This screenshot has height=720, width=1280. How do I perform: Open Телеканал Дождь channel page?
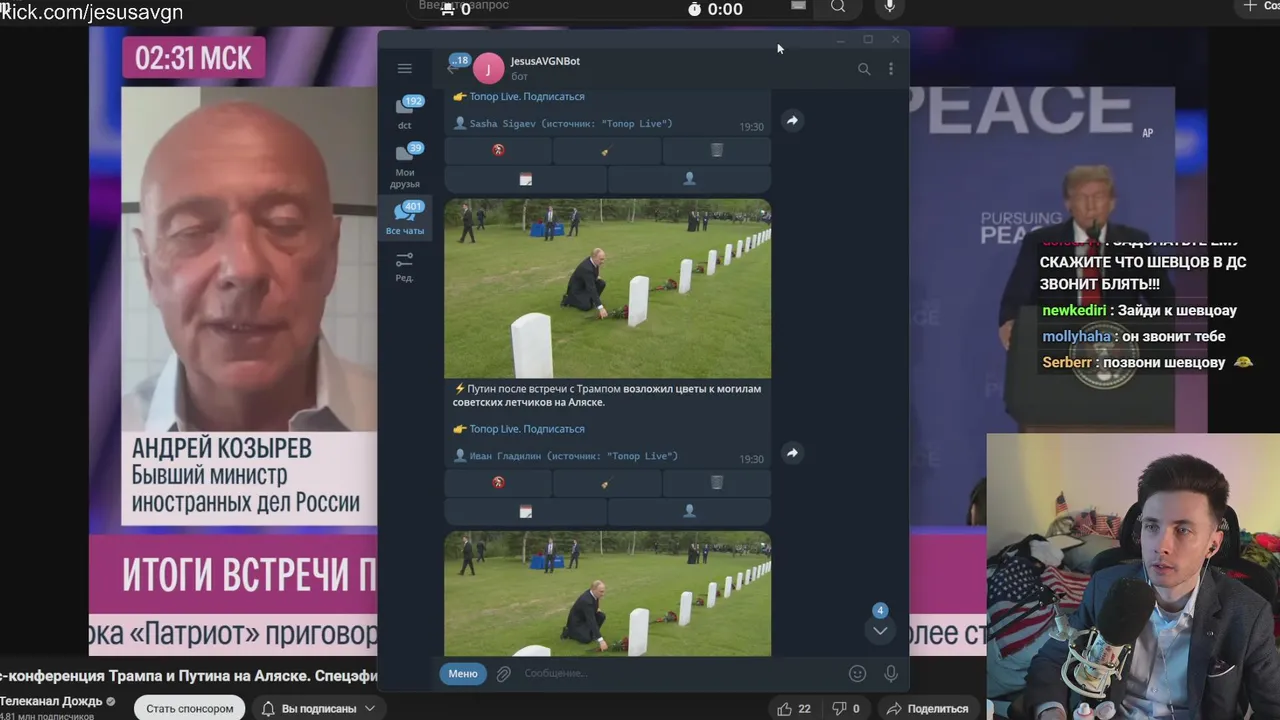[x=50, y=701]
